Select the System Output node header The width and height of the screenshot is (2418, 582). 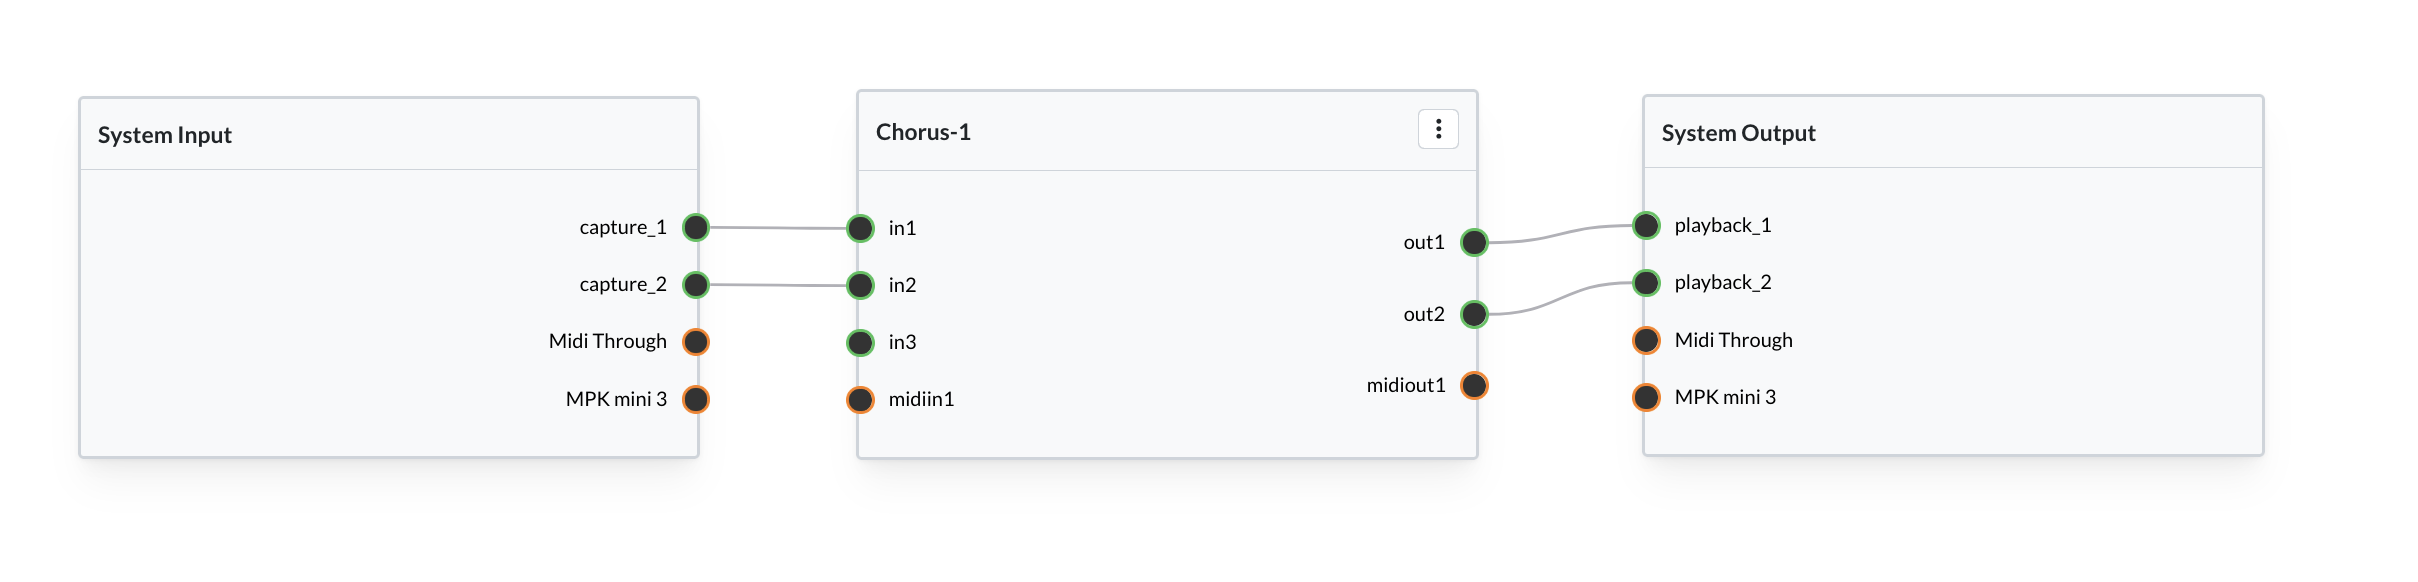point(1953,132)
